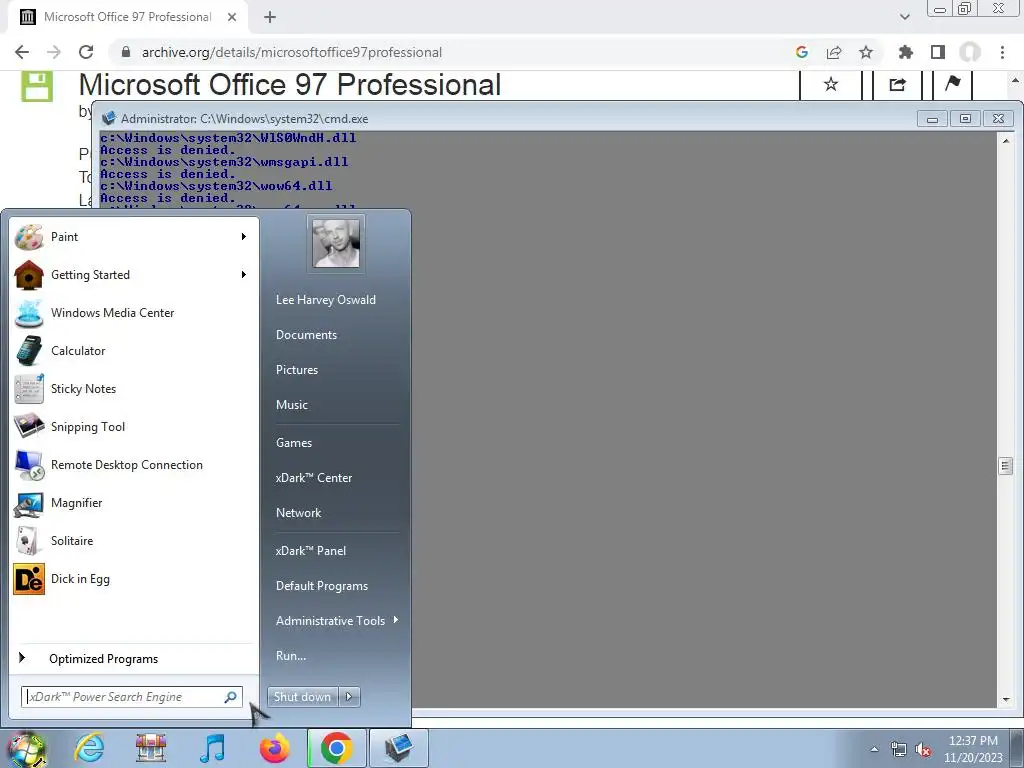Reload the archive.org page
Screen dimensions: 1024x768
tap(86, 52)
